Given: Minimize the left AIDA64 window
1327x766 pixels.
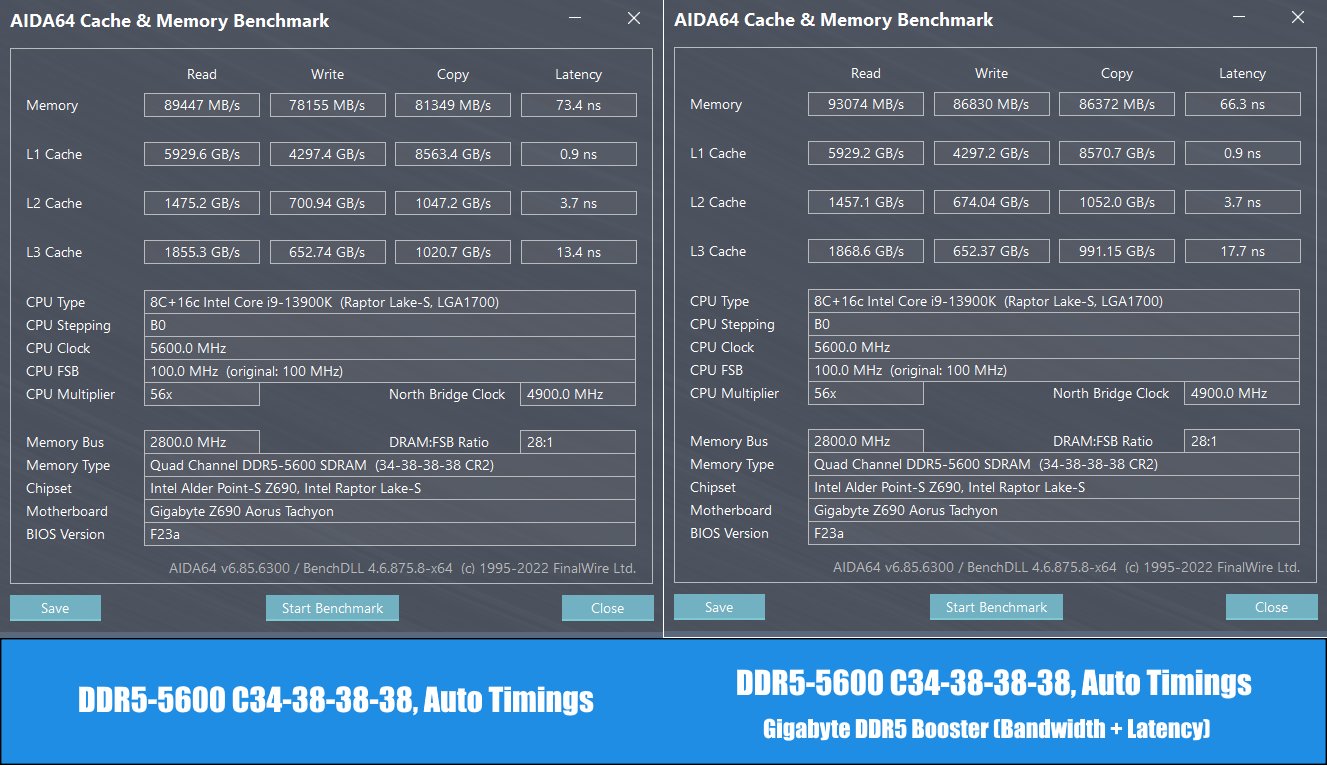Looking at the screenshot, I should click(575, 19).
